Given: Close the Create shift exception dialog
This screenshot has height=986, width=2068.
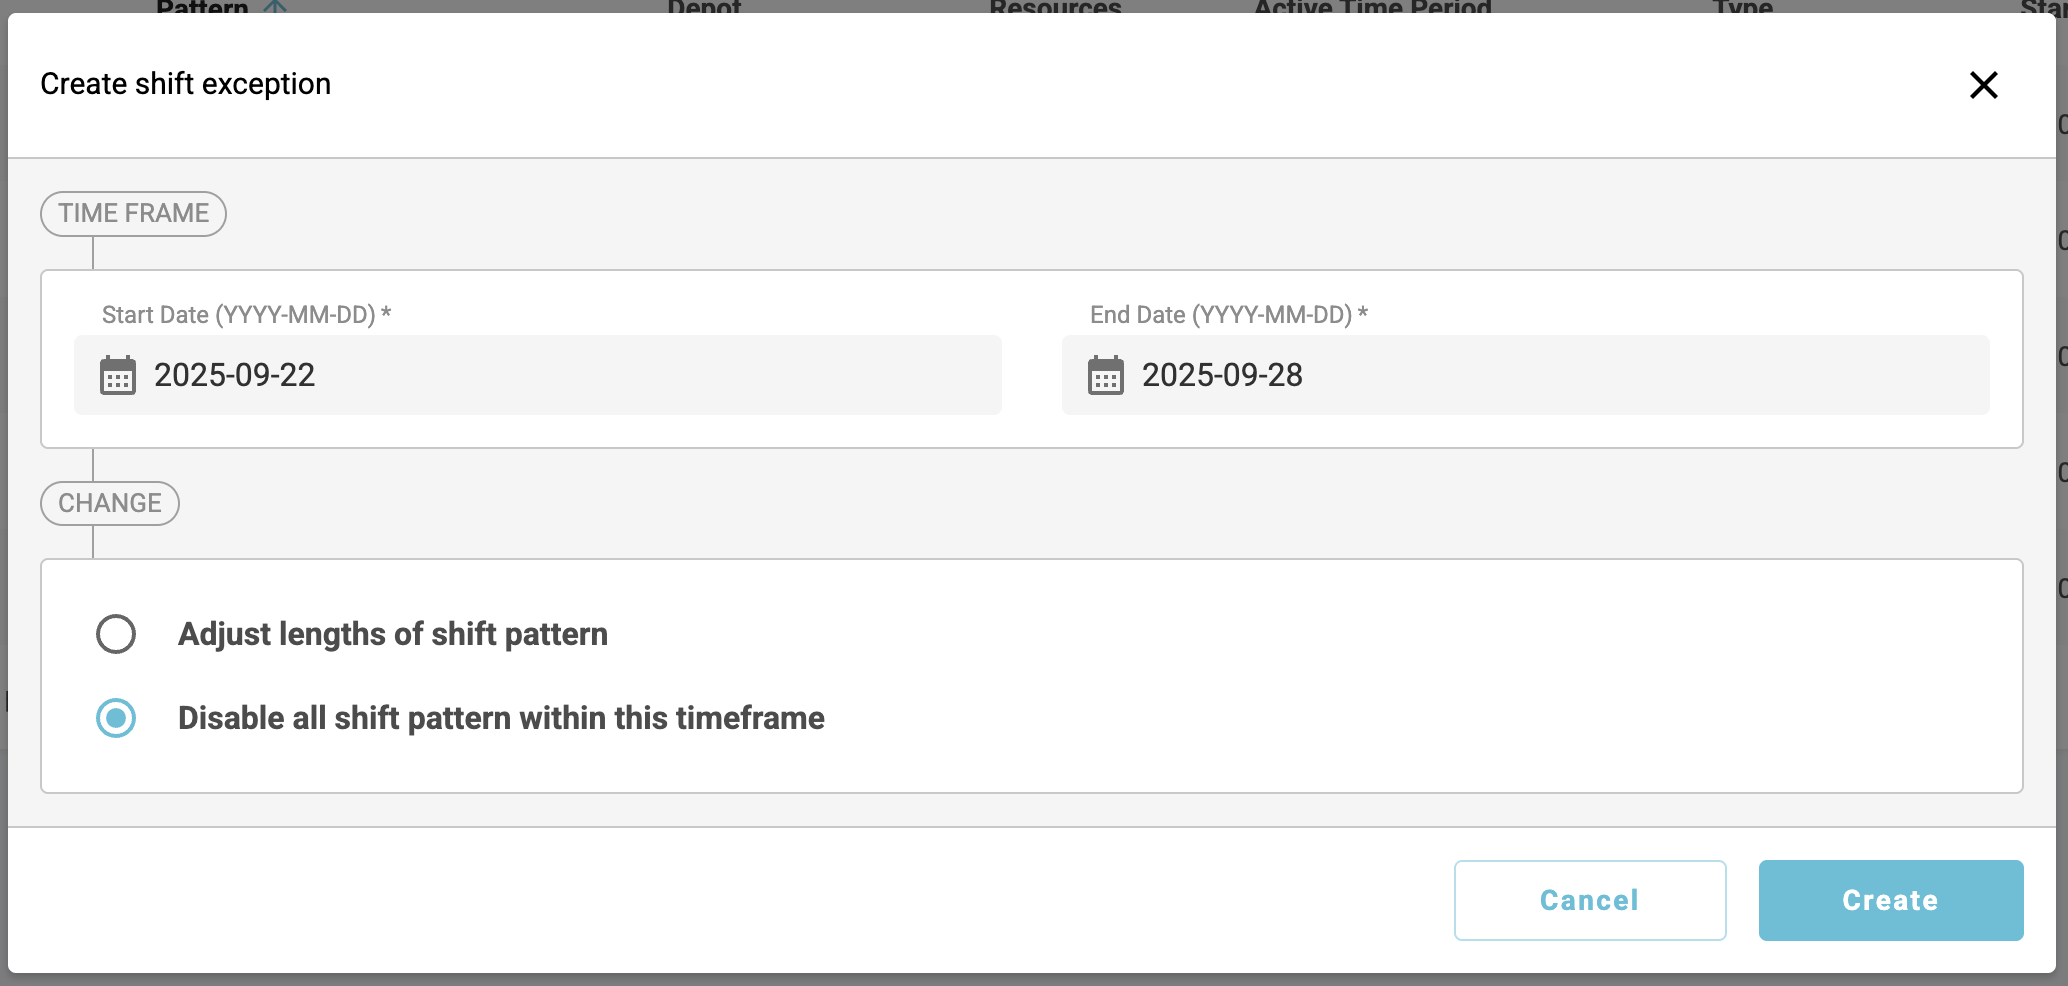Looking at the screenshot, I should tap(1983, 85).
